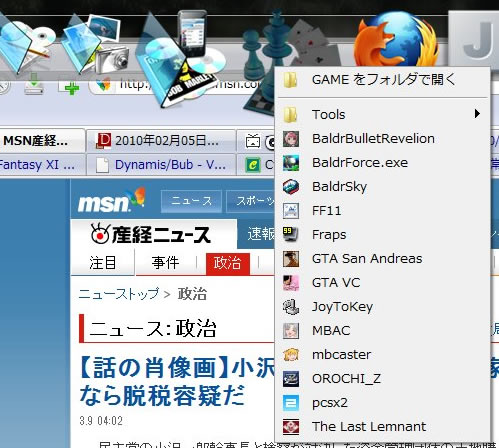Click the mbcaster icon

(291, 355)
